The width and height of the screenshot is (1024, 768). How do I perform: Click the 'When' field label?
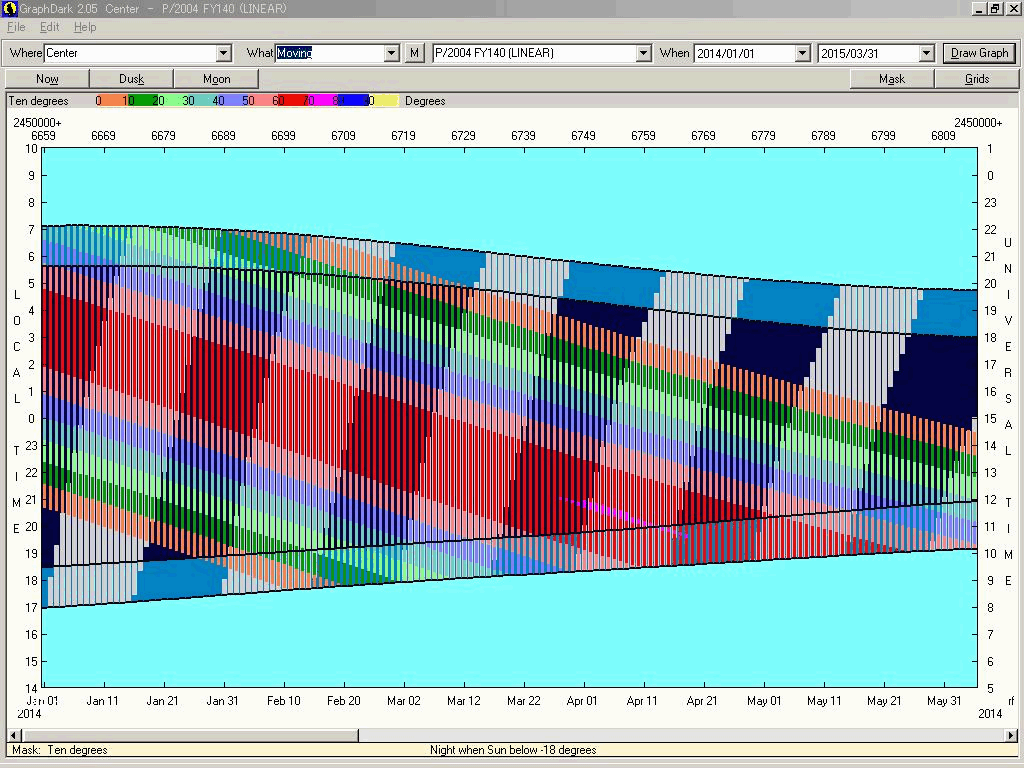pyautogui.click(x=675, y=53)
